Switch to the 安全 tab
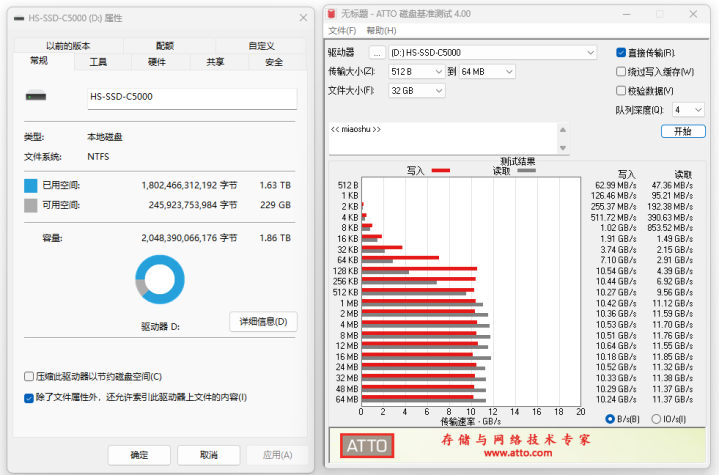The height and width of the screenshot is (475, 719). tap(274, 62)
